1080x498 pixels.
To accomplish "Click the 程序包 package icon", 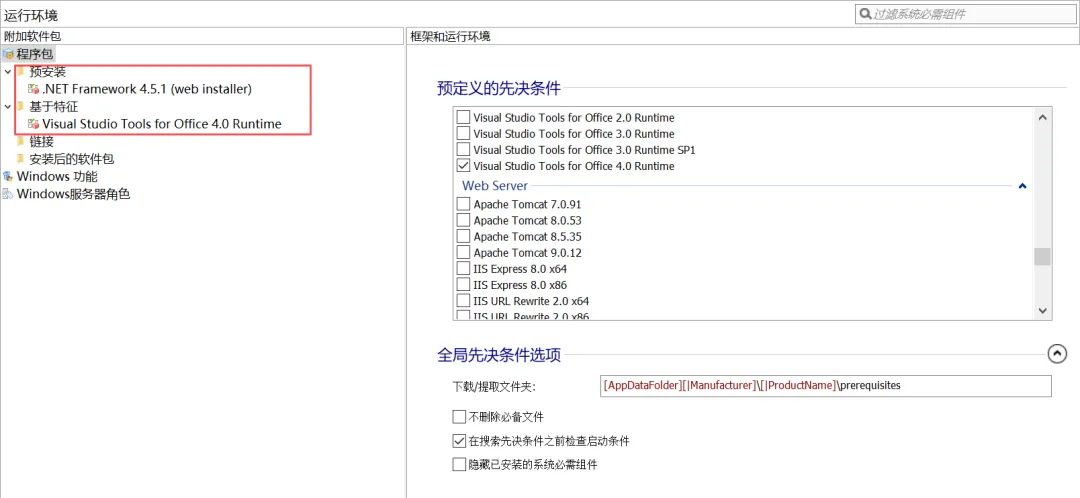I will point(8,54).
